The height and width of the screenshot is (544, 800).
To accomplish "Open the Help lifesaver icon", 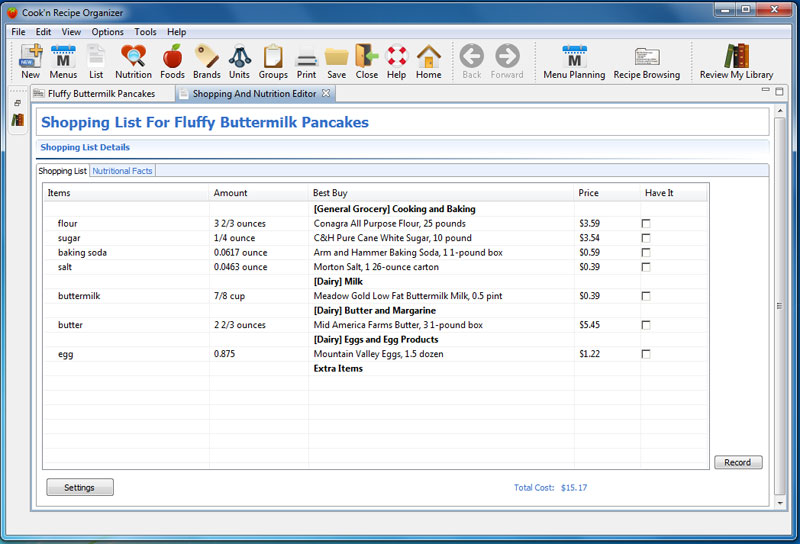I will (396, 61).
